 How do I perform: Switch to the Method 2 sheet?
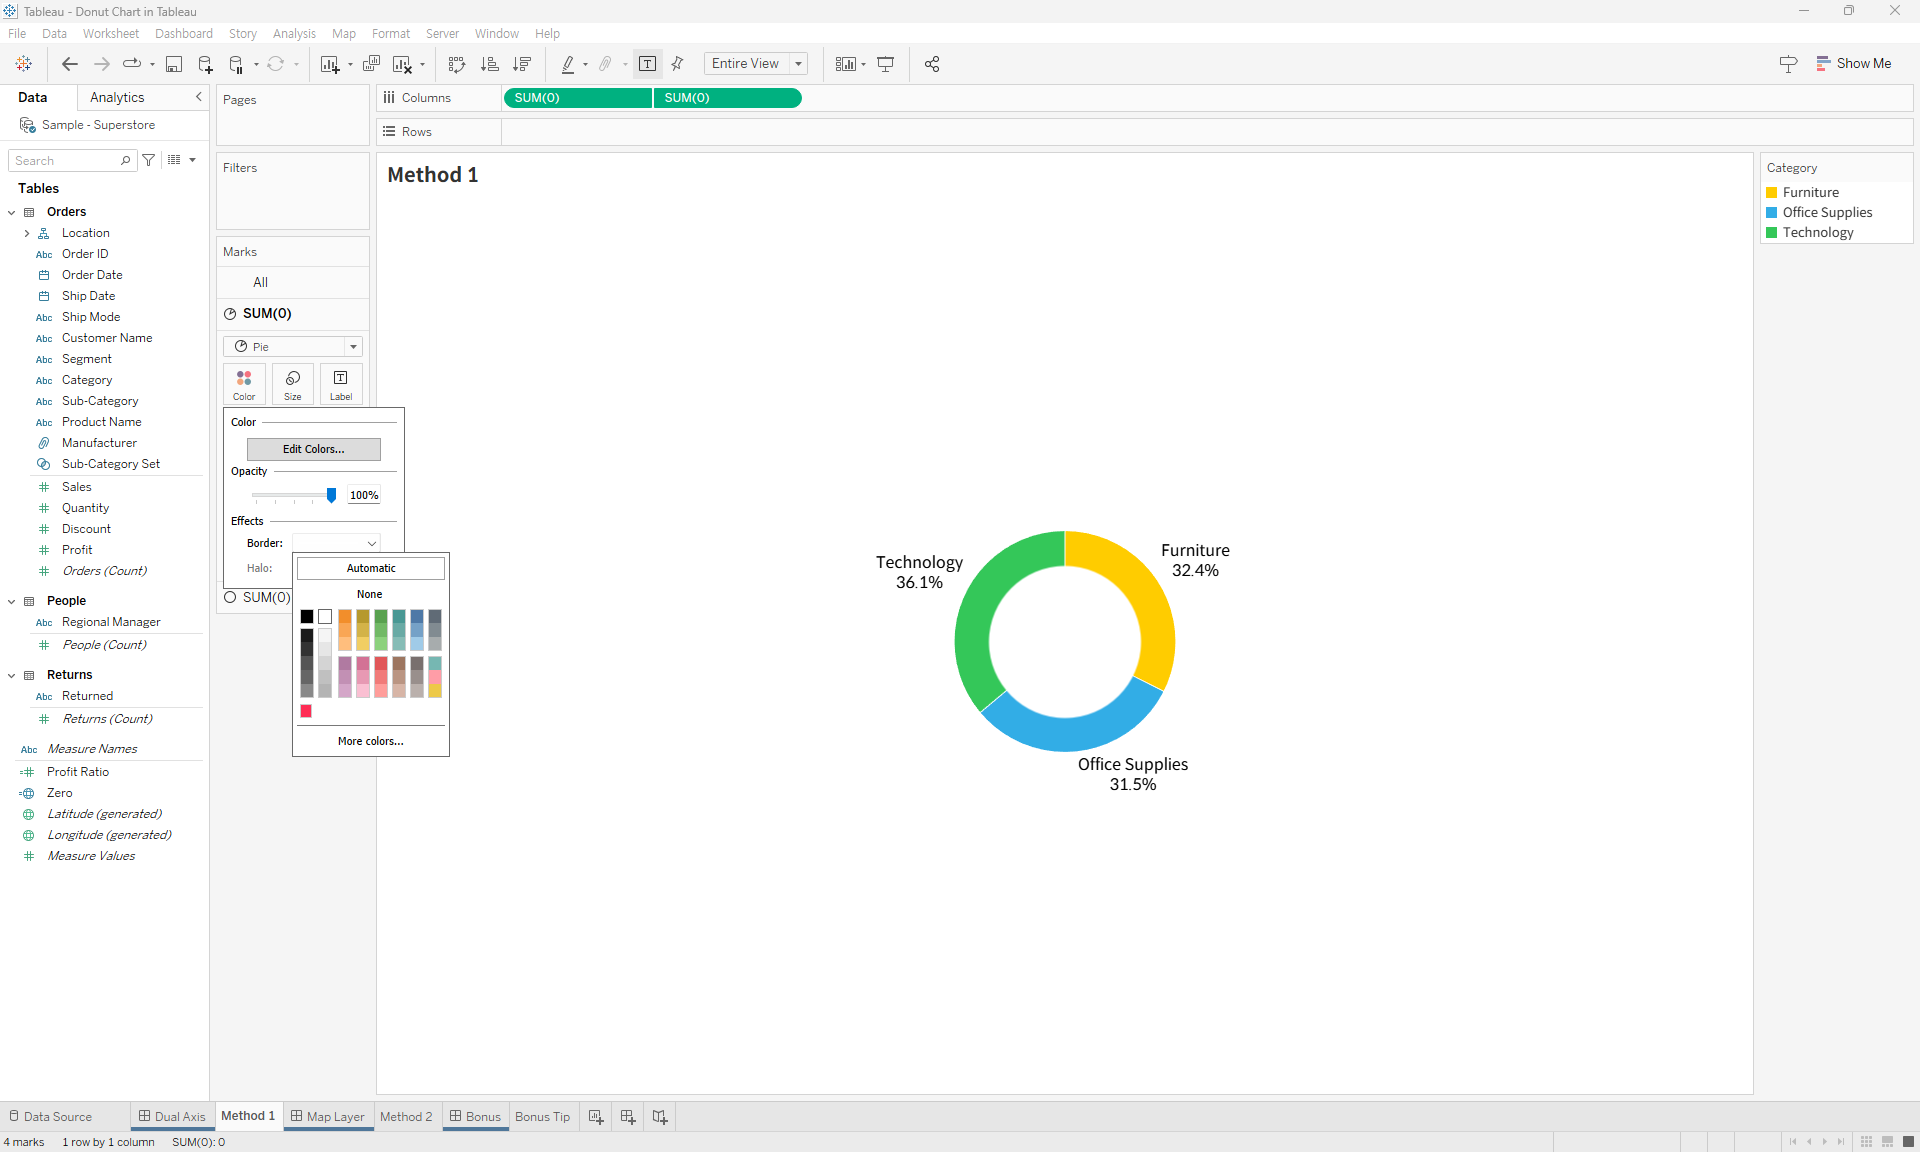click(x=406, y=1117)
